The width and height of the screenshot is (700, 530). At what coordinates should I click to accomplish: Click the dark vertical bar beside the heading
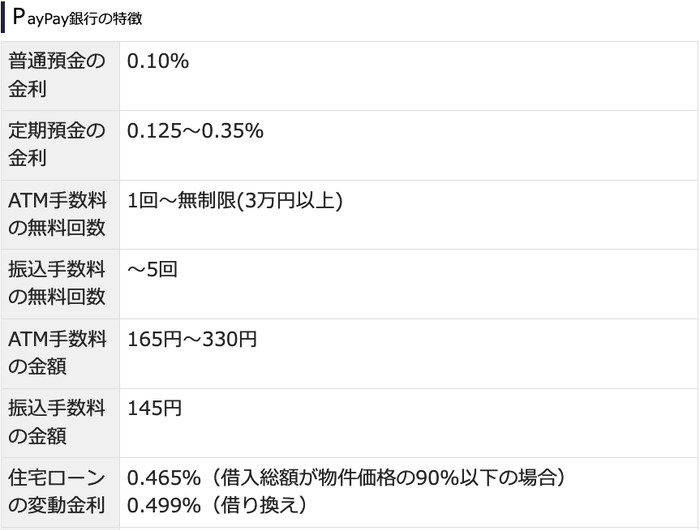click(x=3, y=18)
